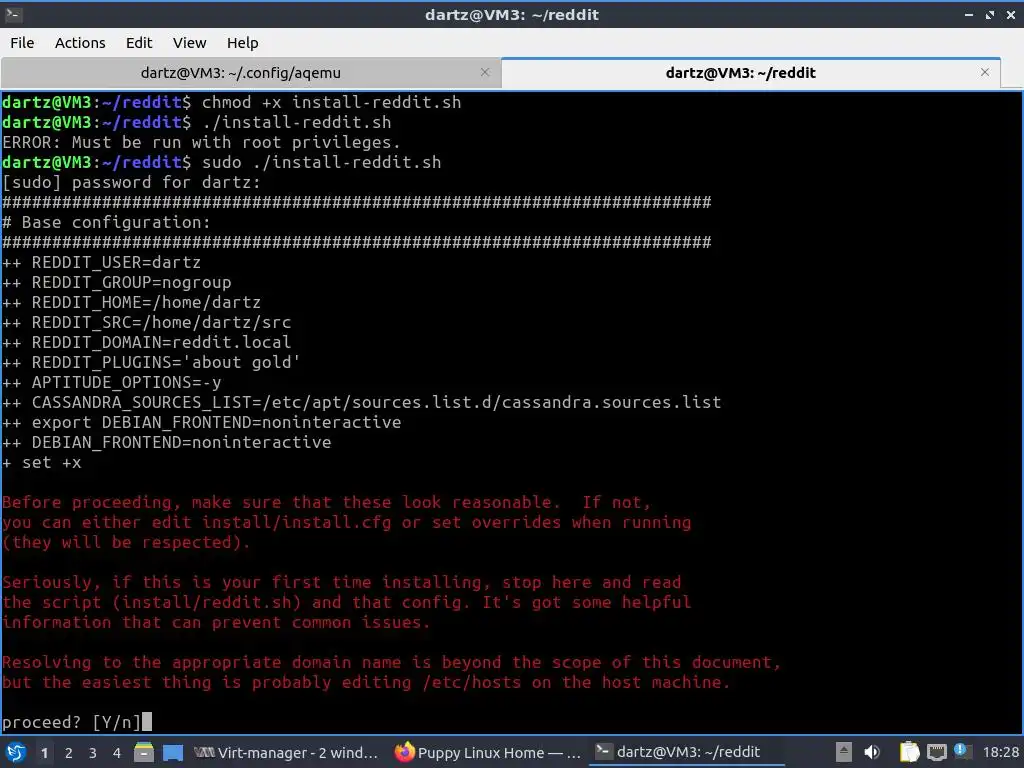The height and width of the screenshot is (768, 1024).
Task: Close the terminal window
Action: pyautogui.click(x=1010, y=14)
